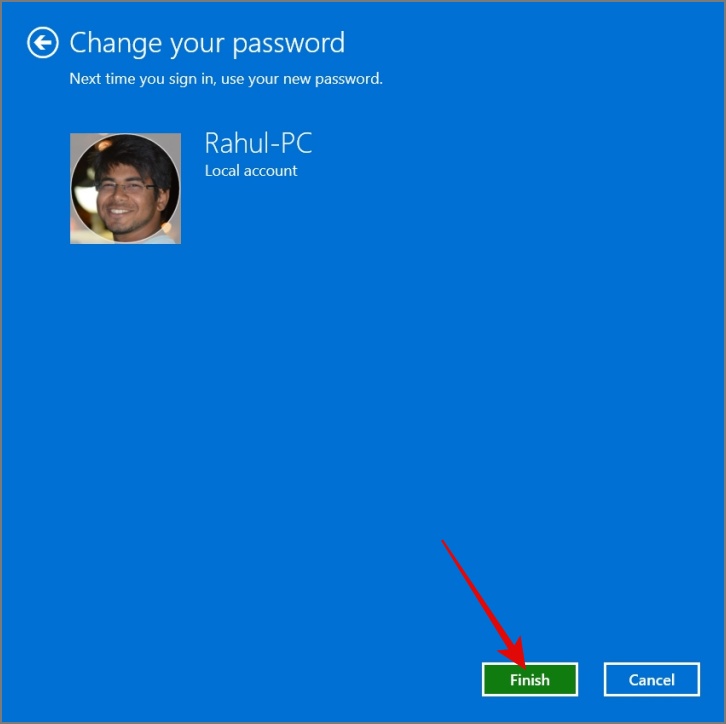Viewport: 726px width, 724px height.
Task: Click the 'Next time you sign in' message
Action: click(226, 79)
